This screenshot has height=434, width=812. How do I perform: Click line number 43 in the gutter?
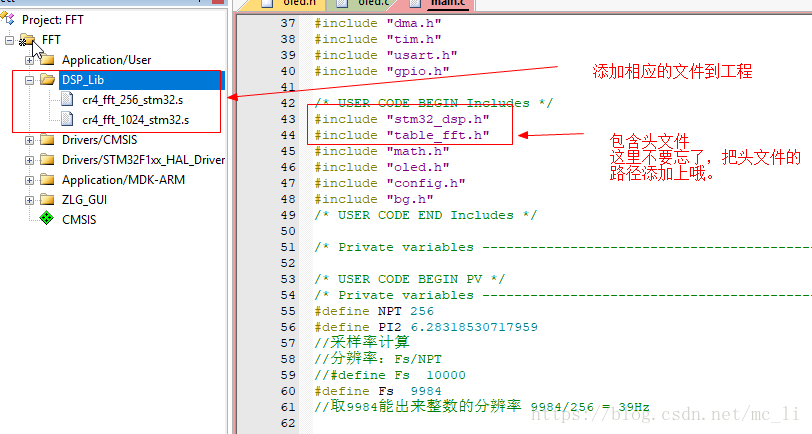pyautogui.click(x=288, y=119)
